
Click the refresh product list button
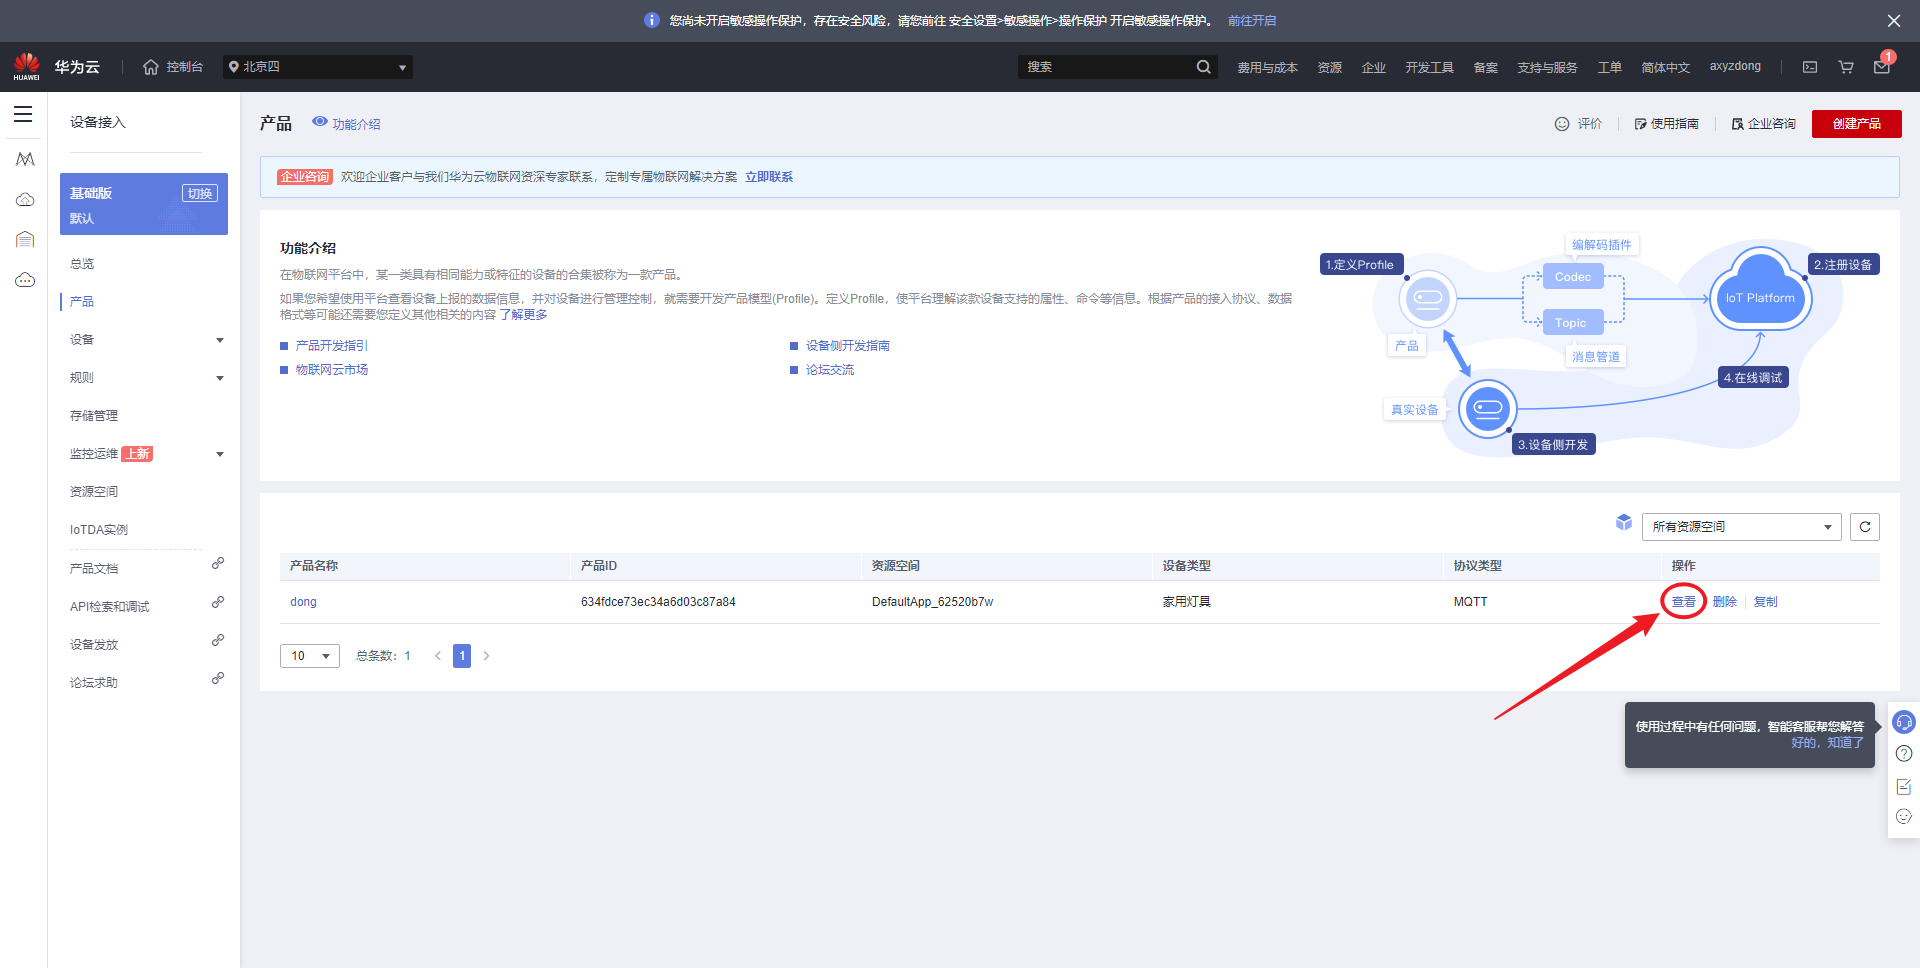coord(1865,527)
